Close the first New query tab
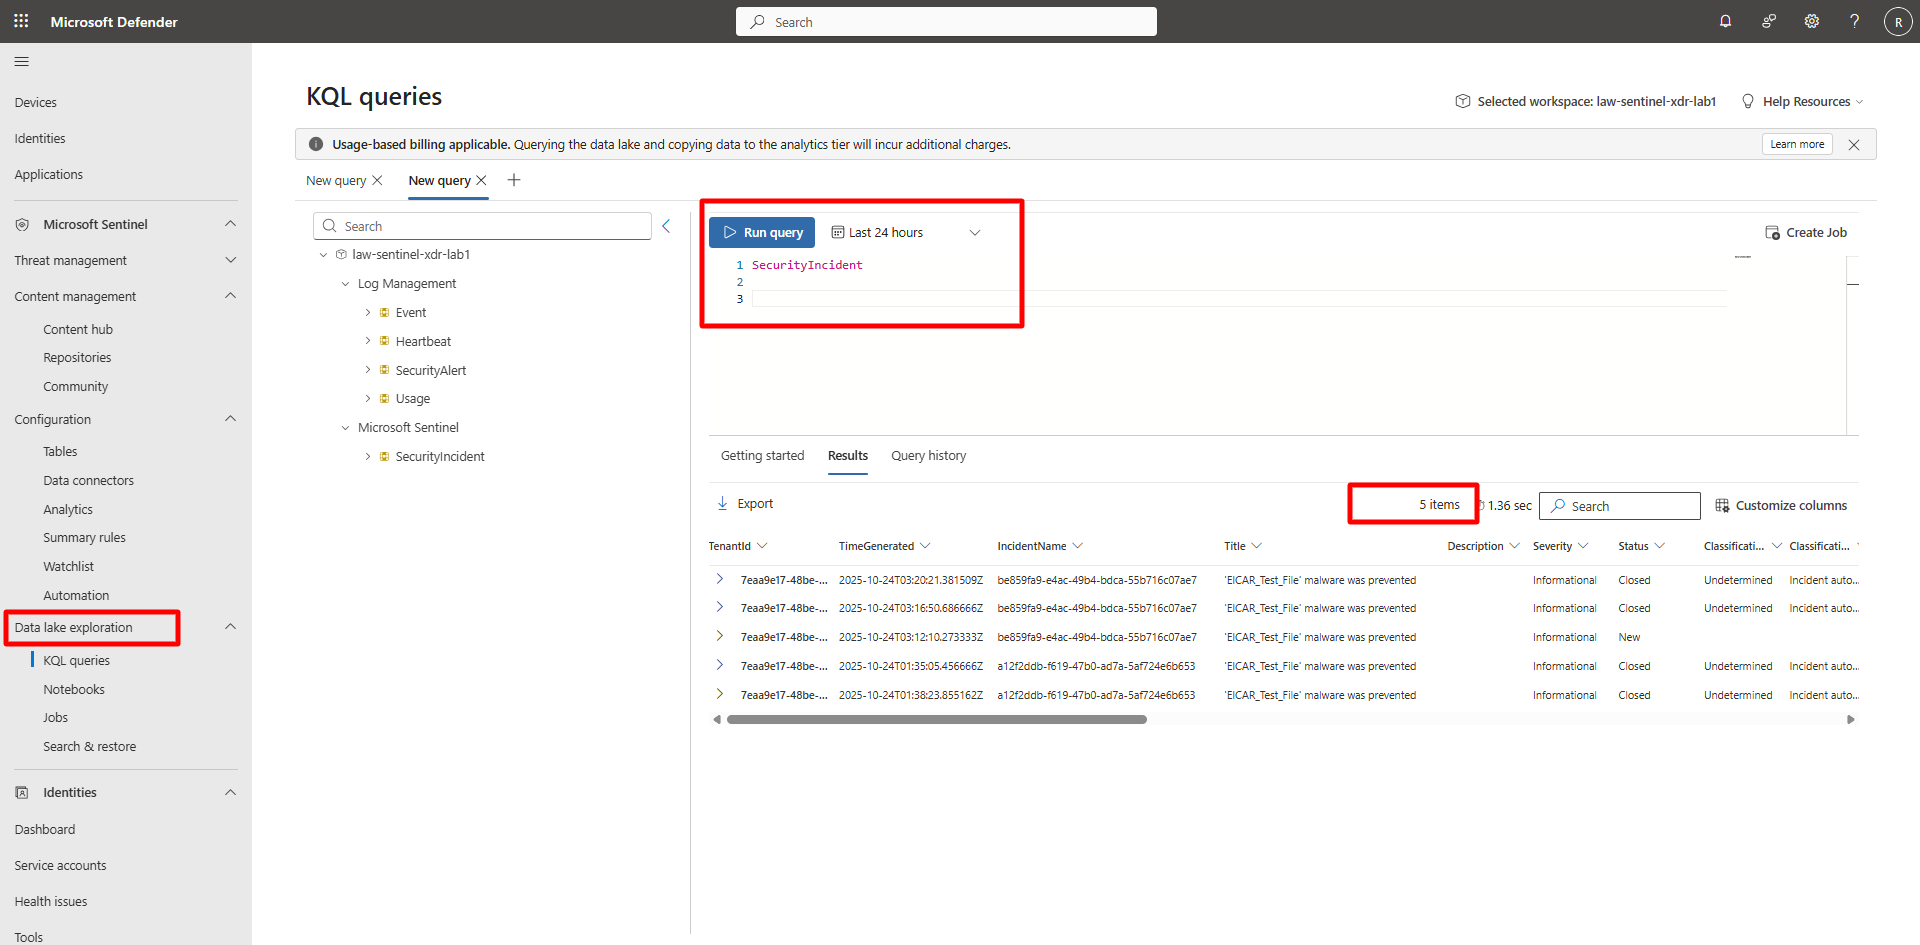Screen dimensions: 1920x945 (x=377, y=180)
